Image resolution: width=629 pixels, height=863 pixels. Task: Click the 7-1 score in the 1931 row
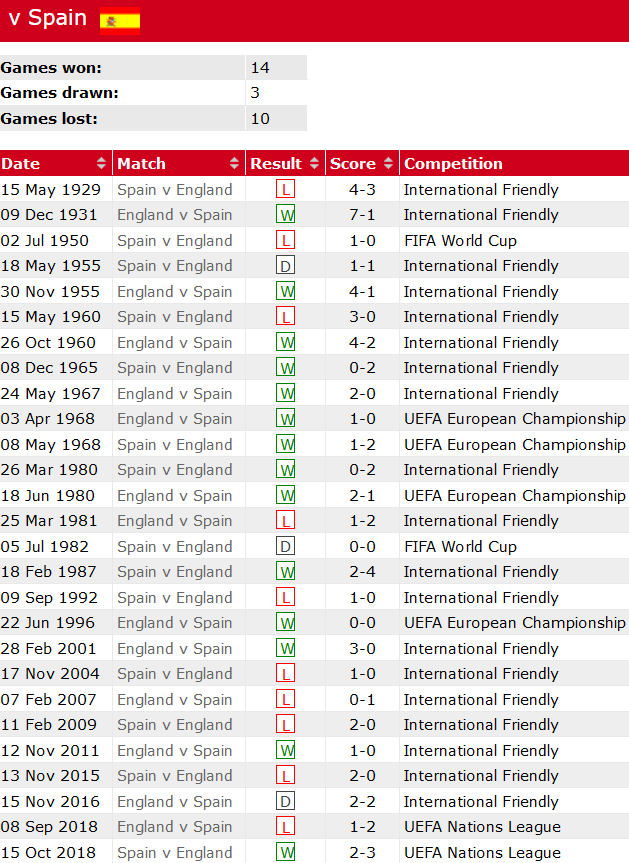(x=362, y=215)
